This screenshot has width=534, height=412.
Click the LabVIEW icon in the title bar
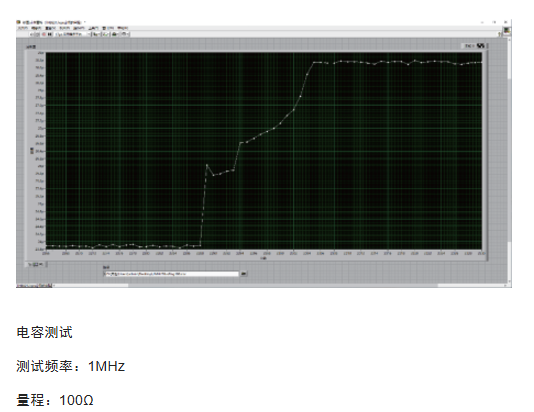(x=18, y=22)
